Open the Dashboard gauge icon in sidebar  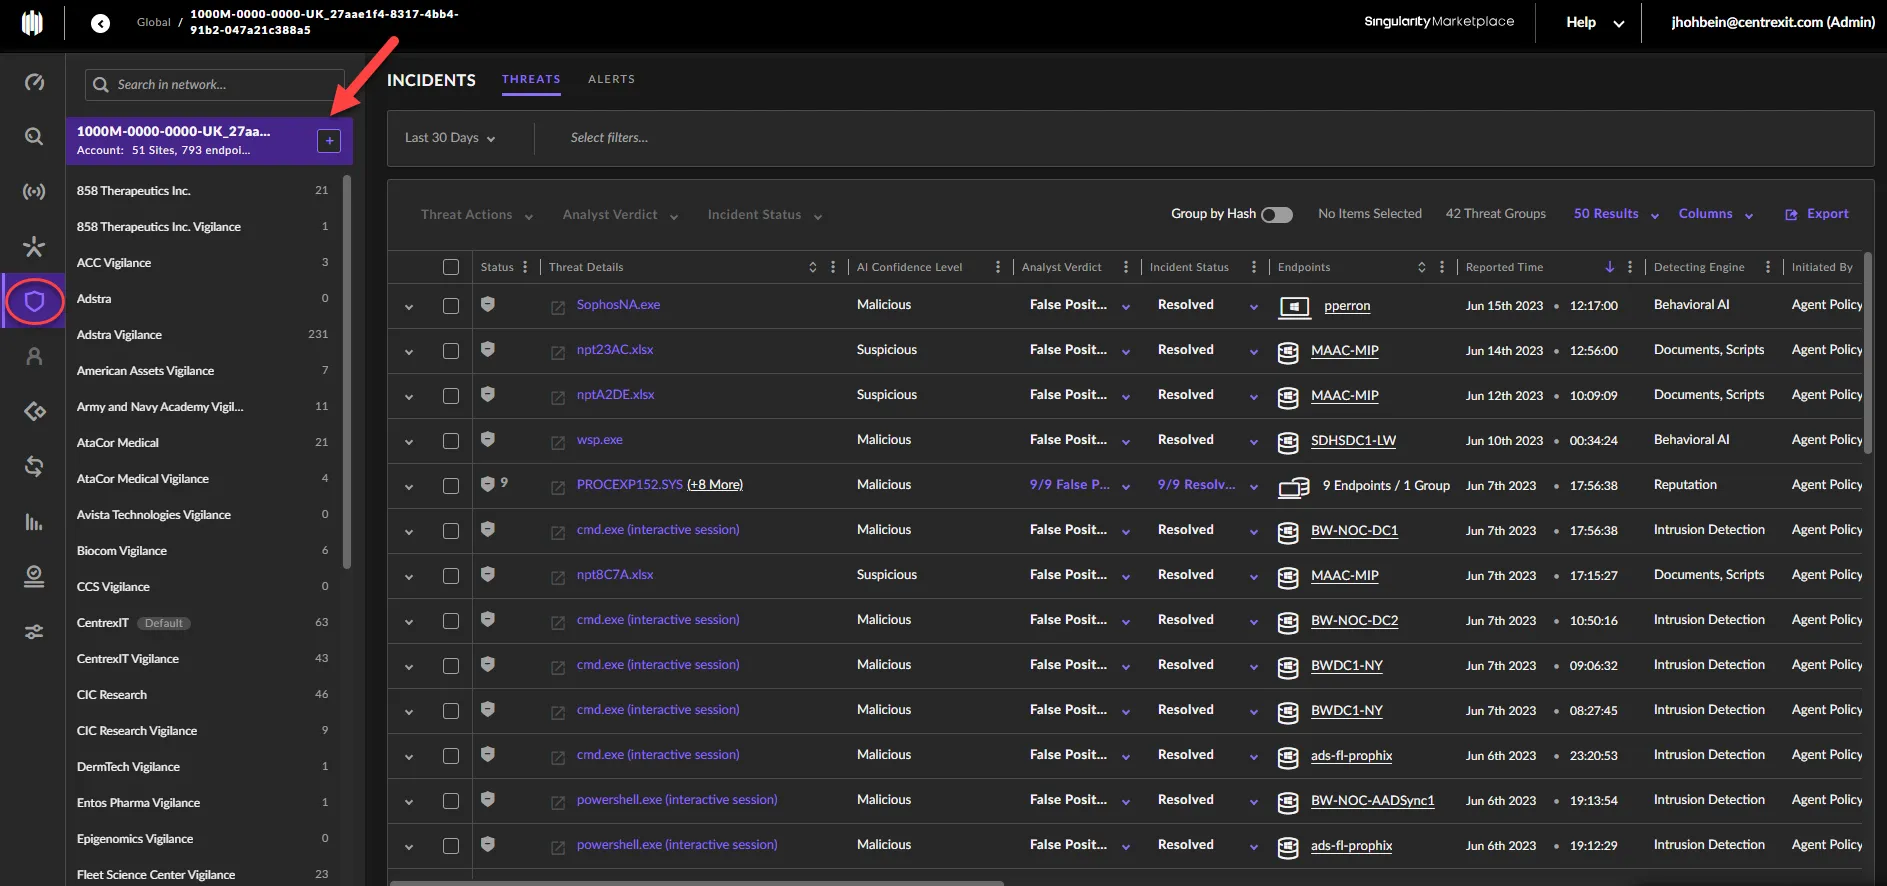click(x=34, y=82)
